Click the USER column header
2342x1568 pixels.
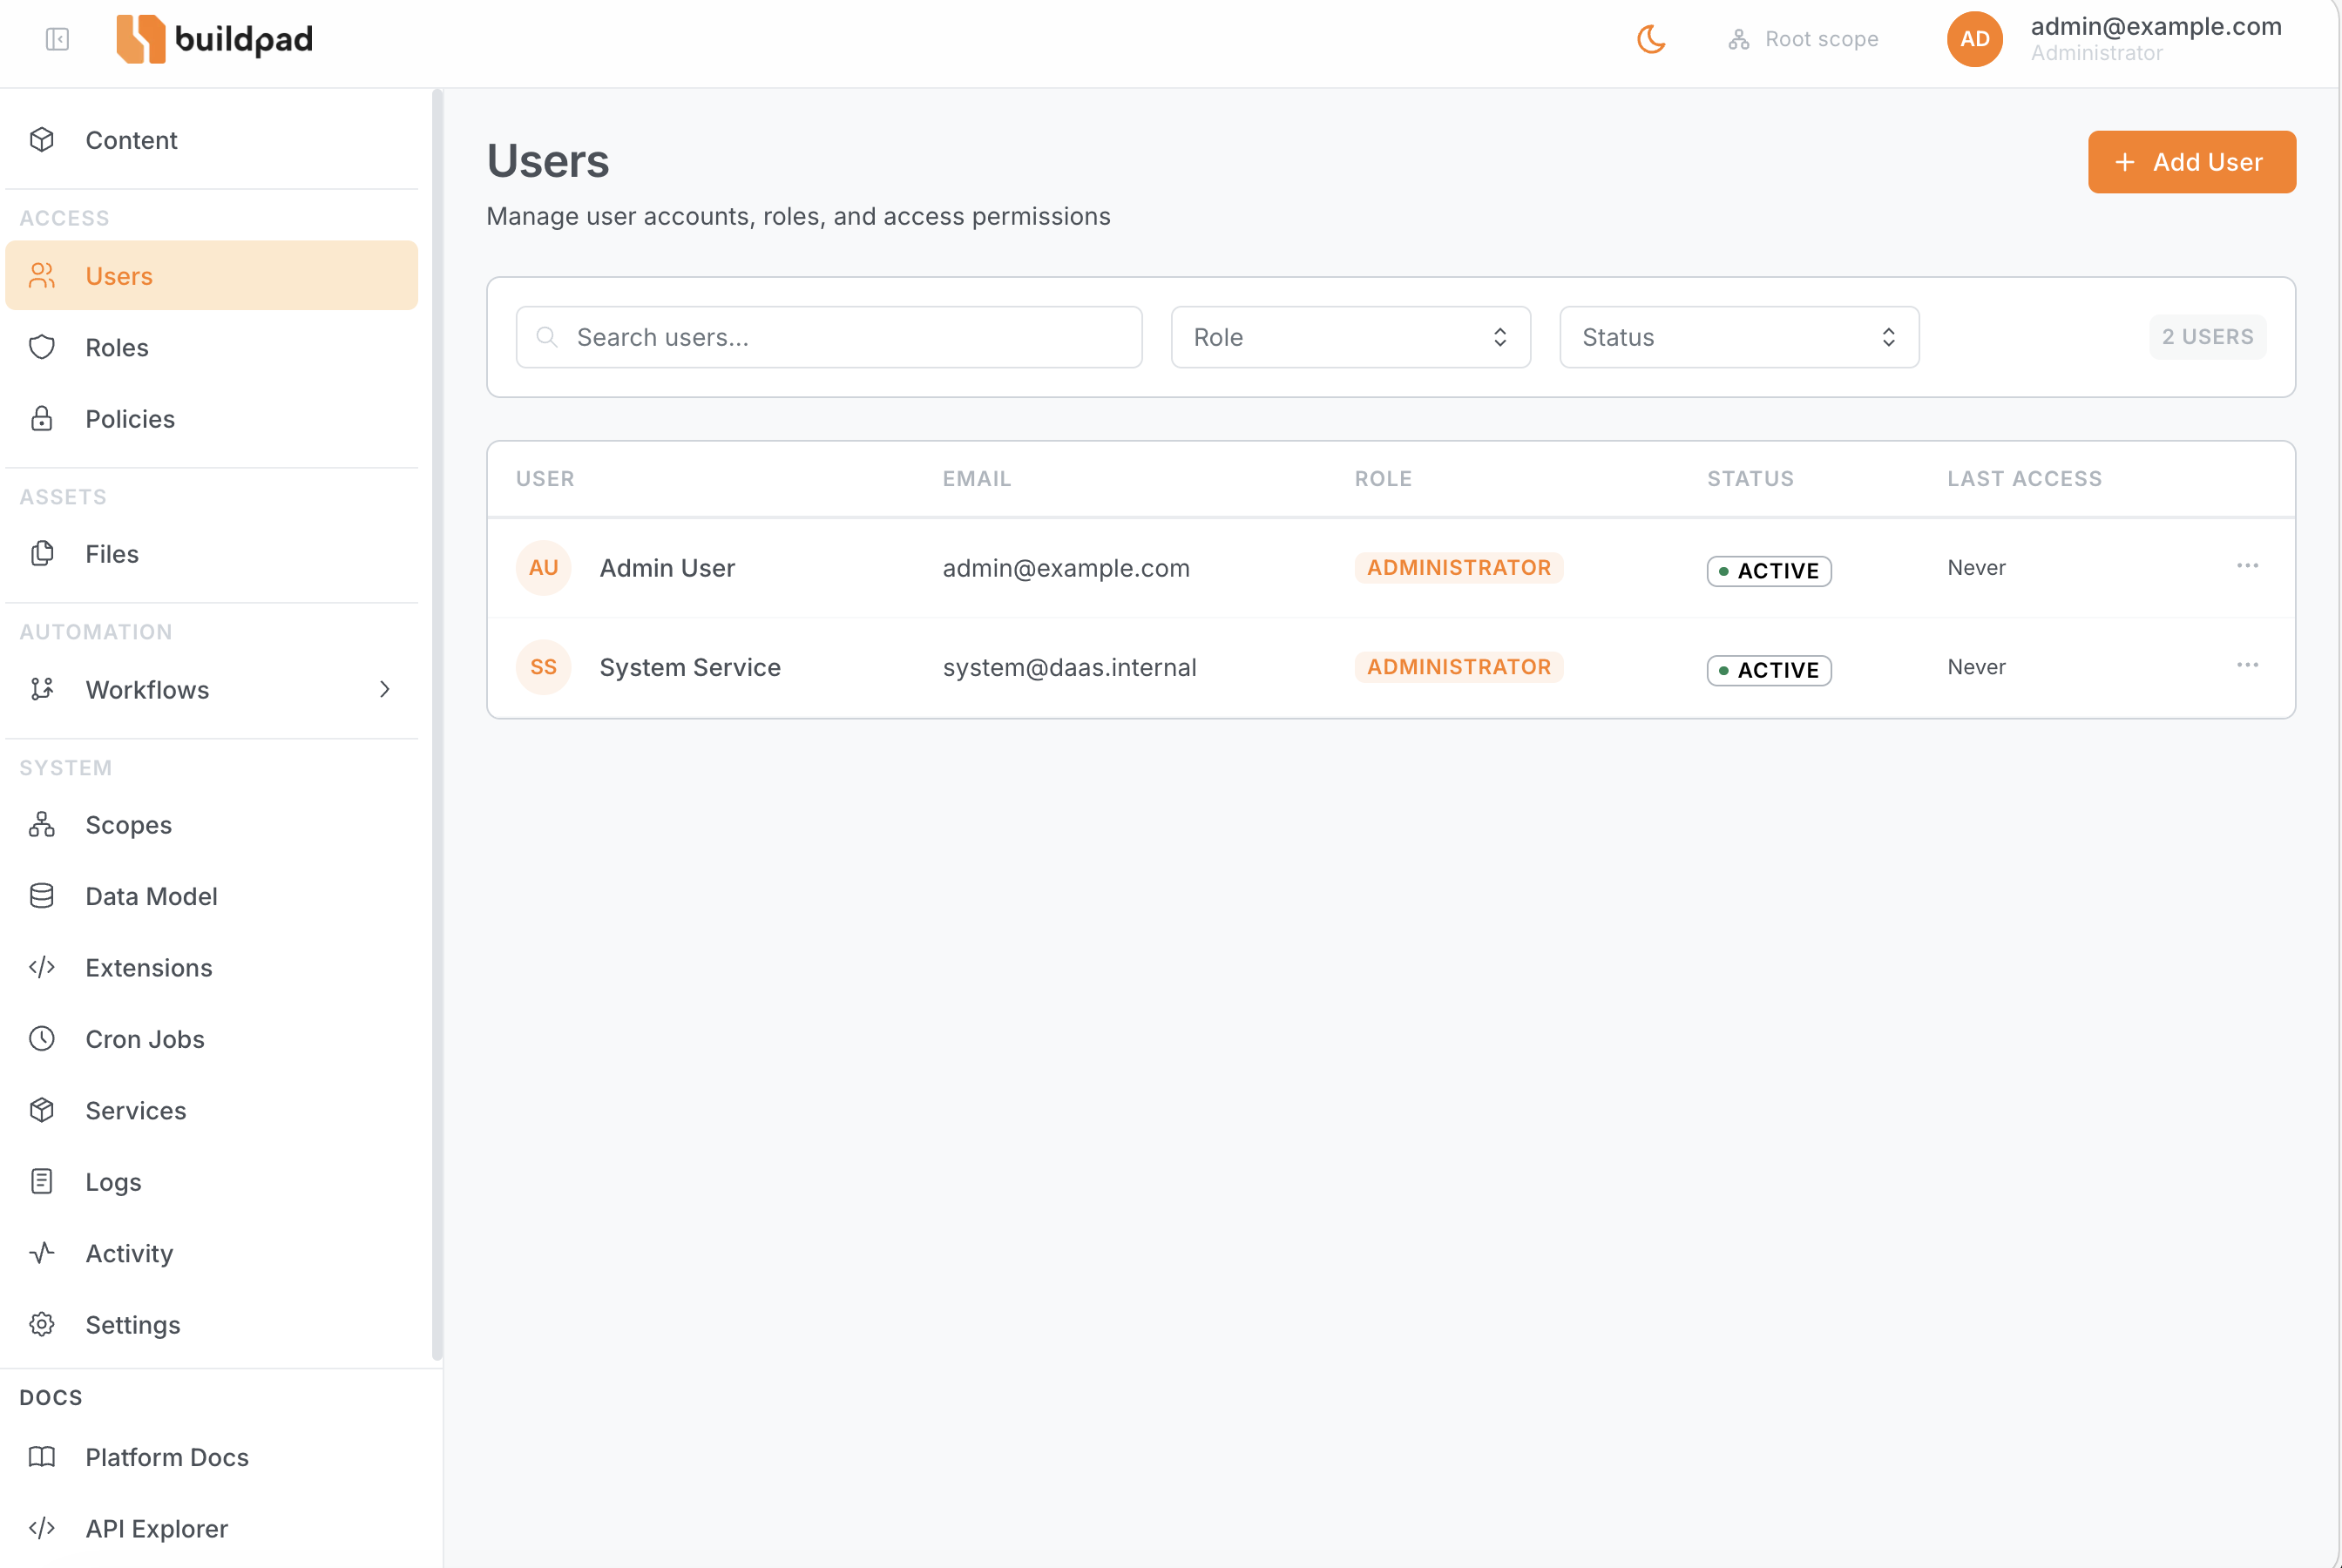(x=545, y=479)
